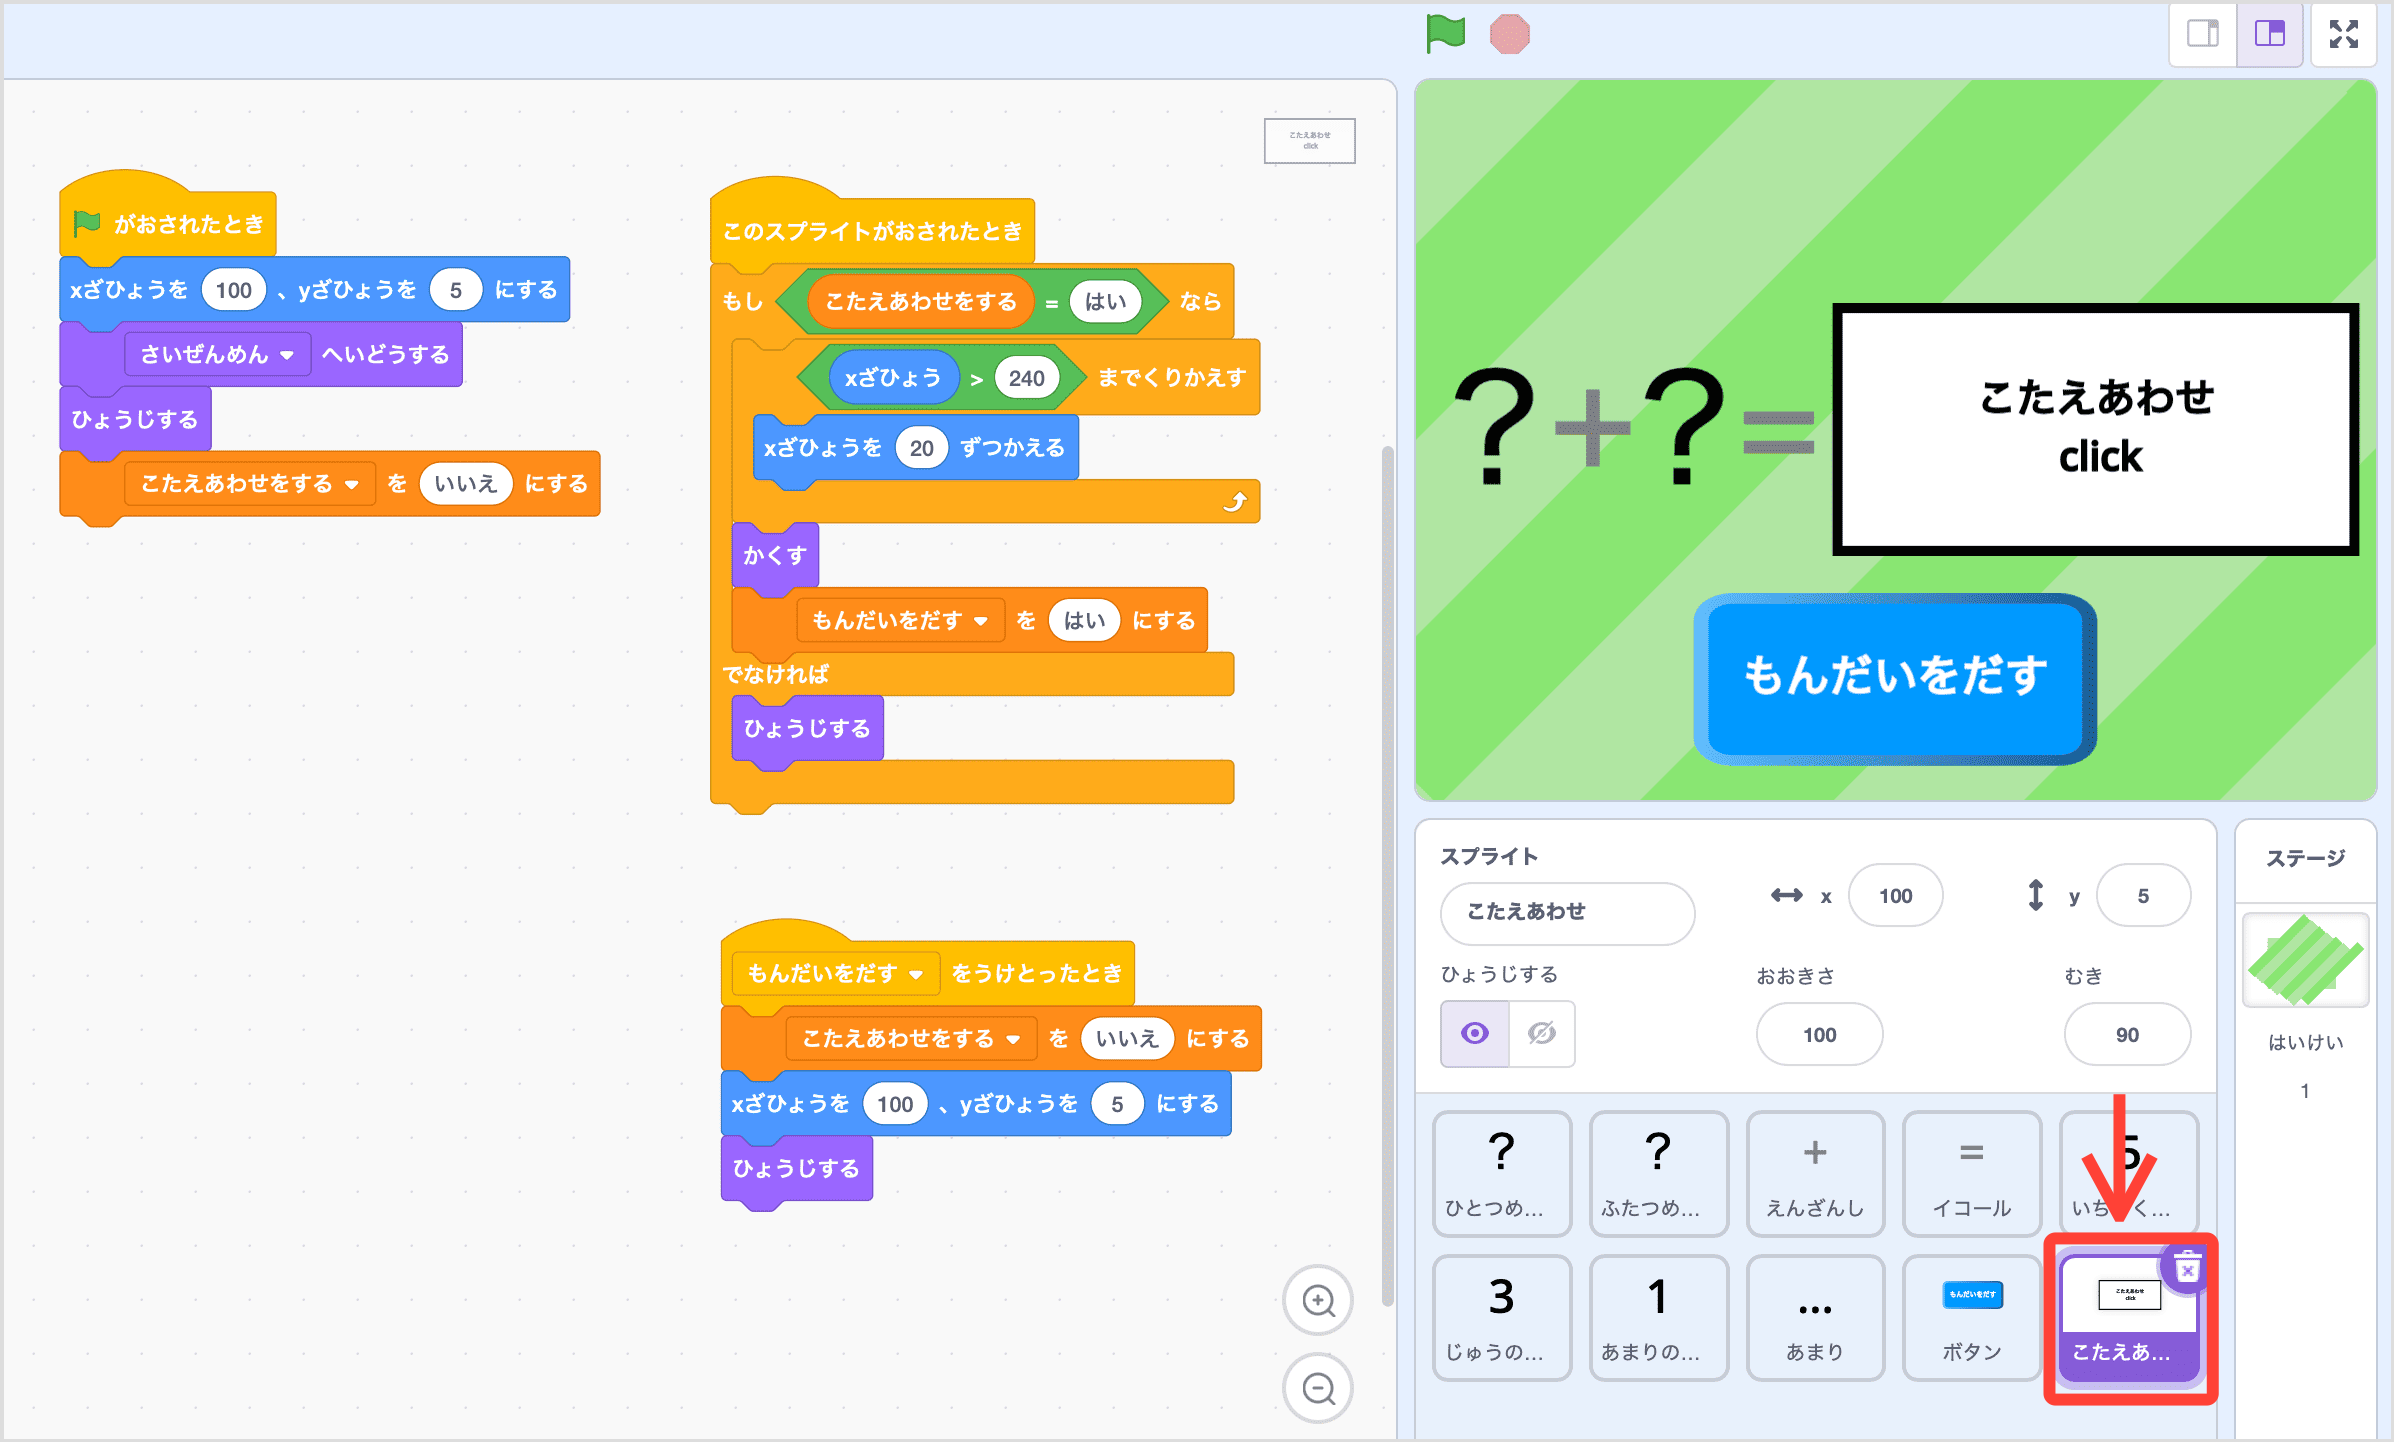The width and height of the screenshot is (2394, 1442).
Task: Switch to the small stage layout
Action: click(x=2202, y=33)
